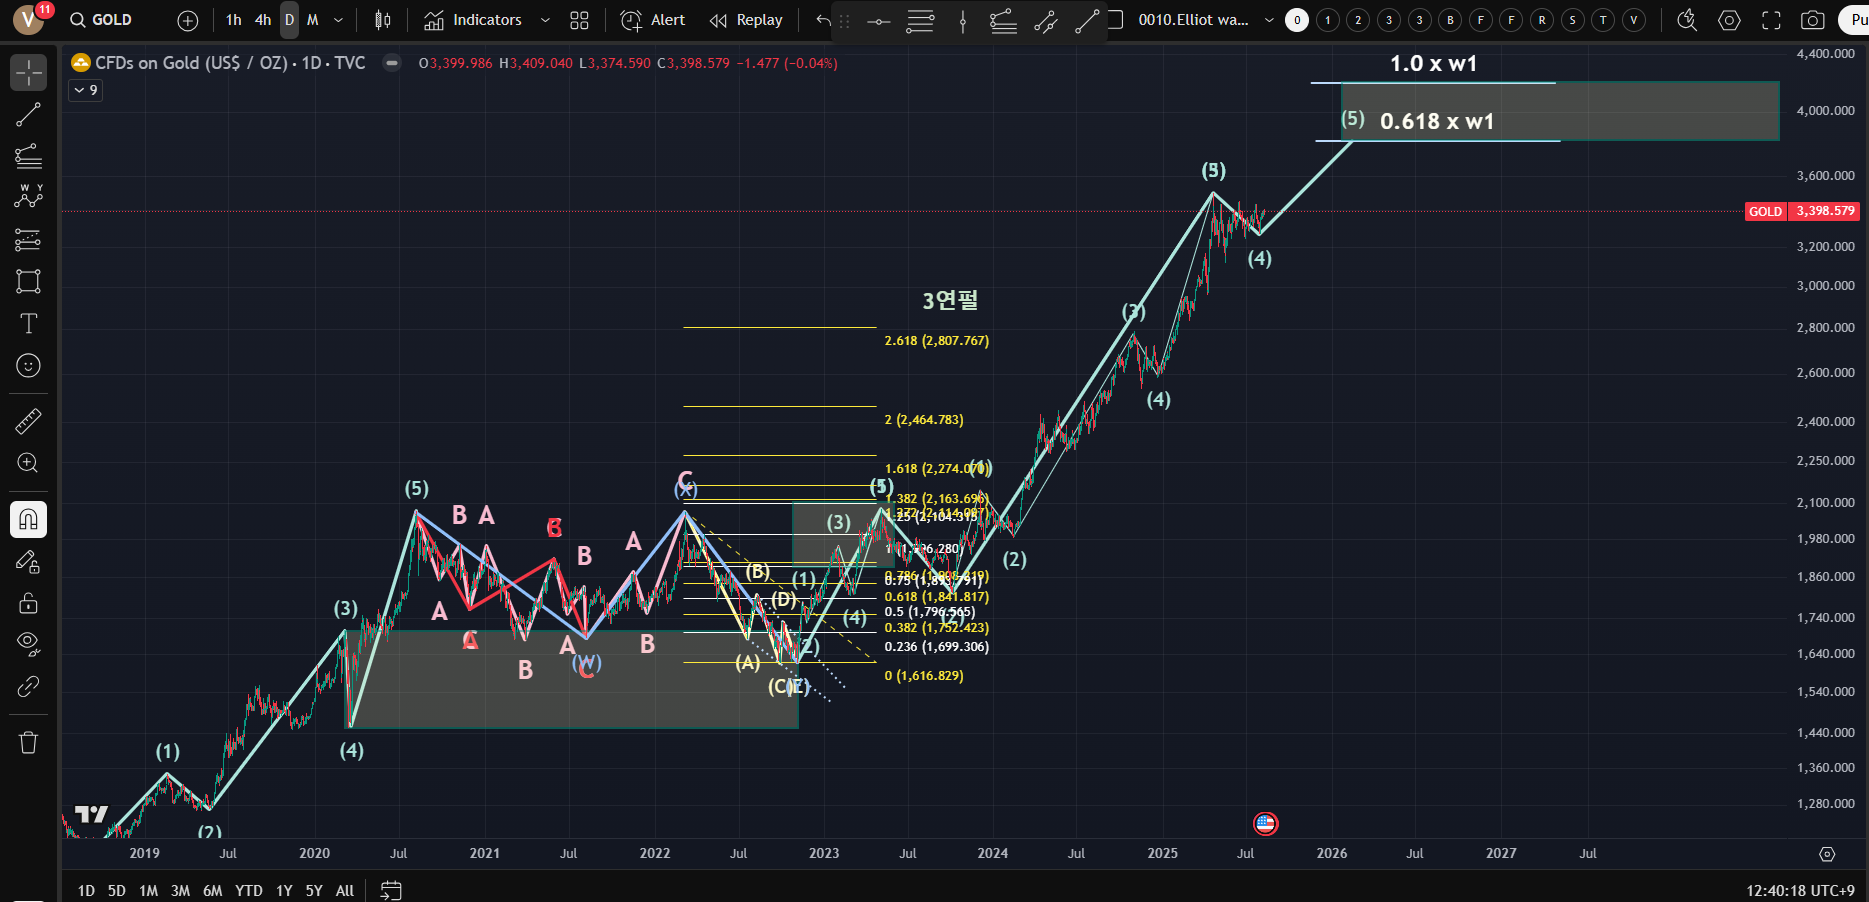Click the GOLD price label on axis
Viewport: 1869px width, 902px height.
click(x=1764, y=211)
